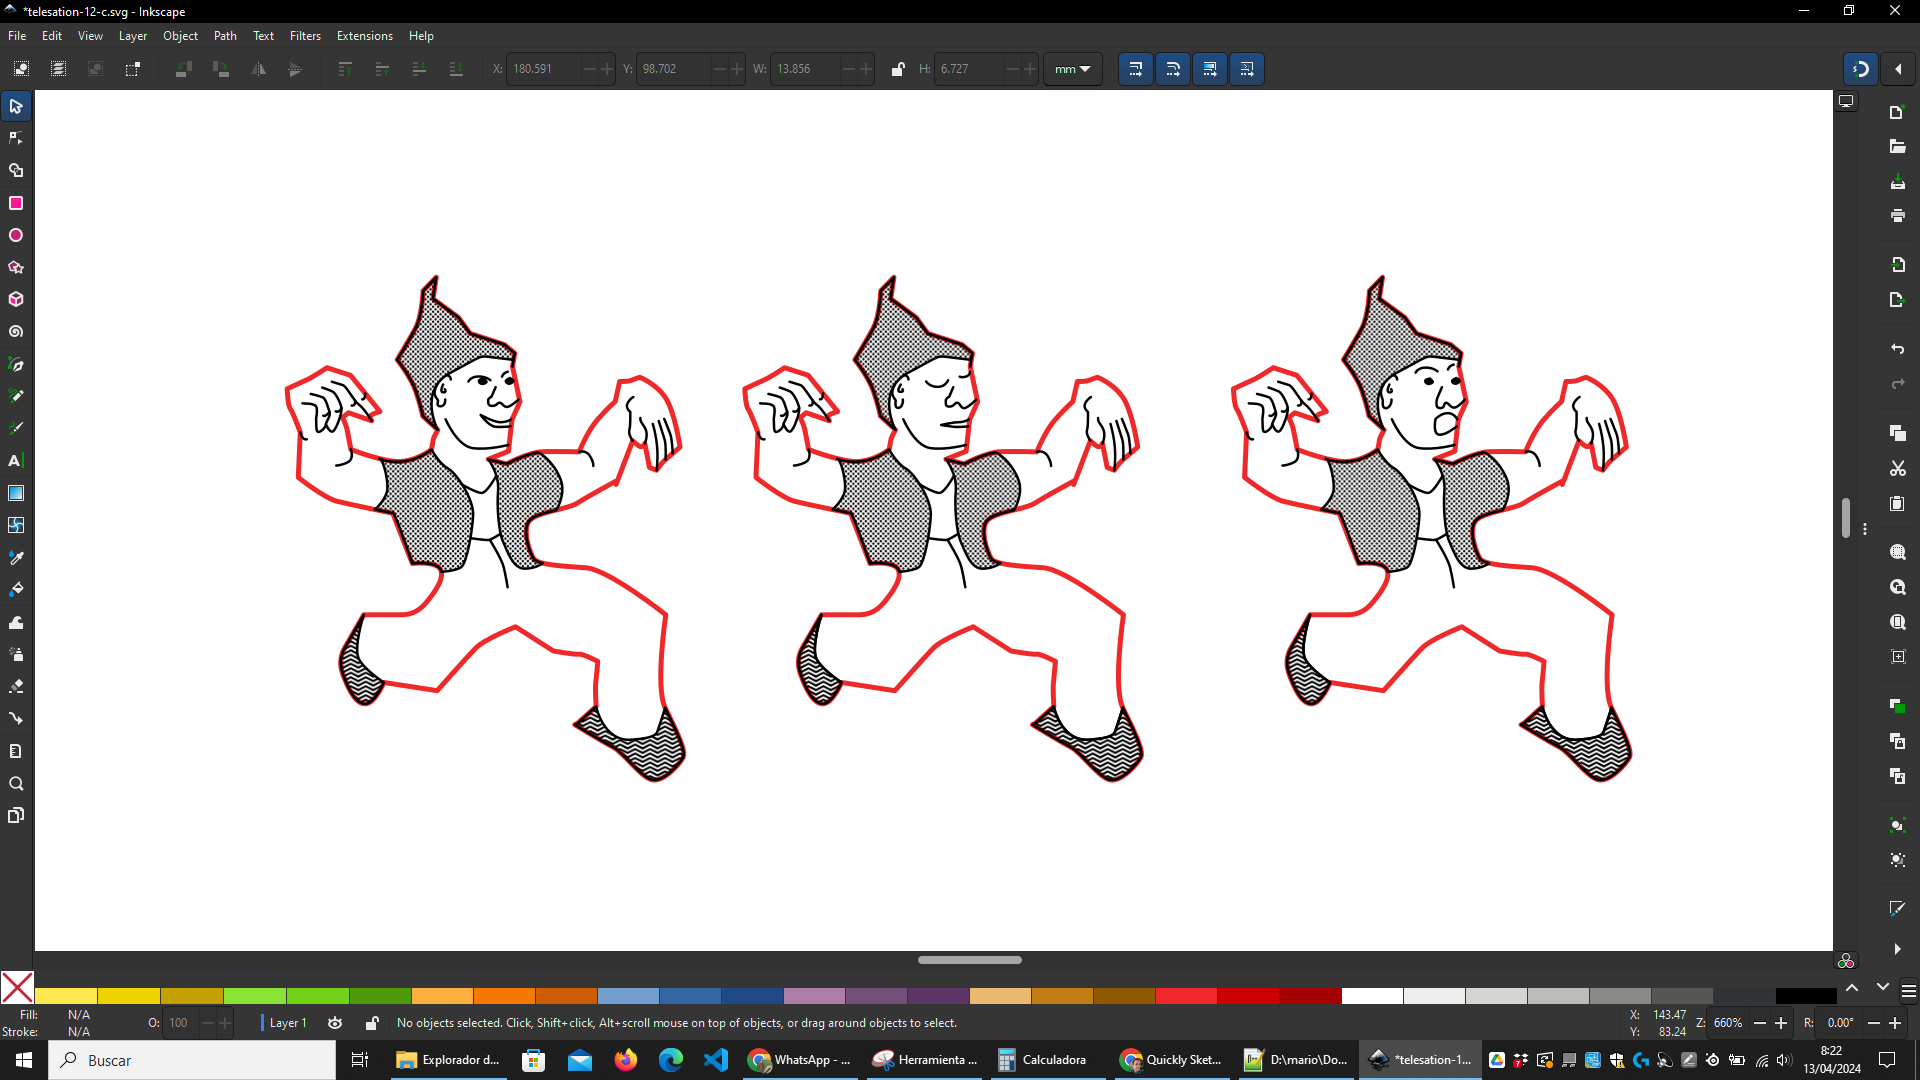Toggle color-managed display mode icon
Image resolution: width=1920 pixels, height=1080 pixels.
click(x=1846, y=961)
